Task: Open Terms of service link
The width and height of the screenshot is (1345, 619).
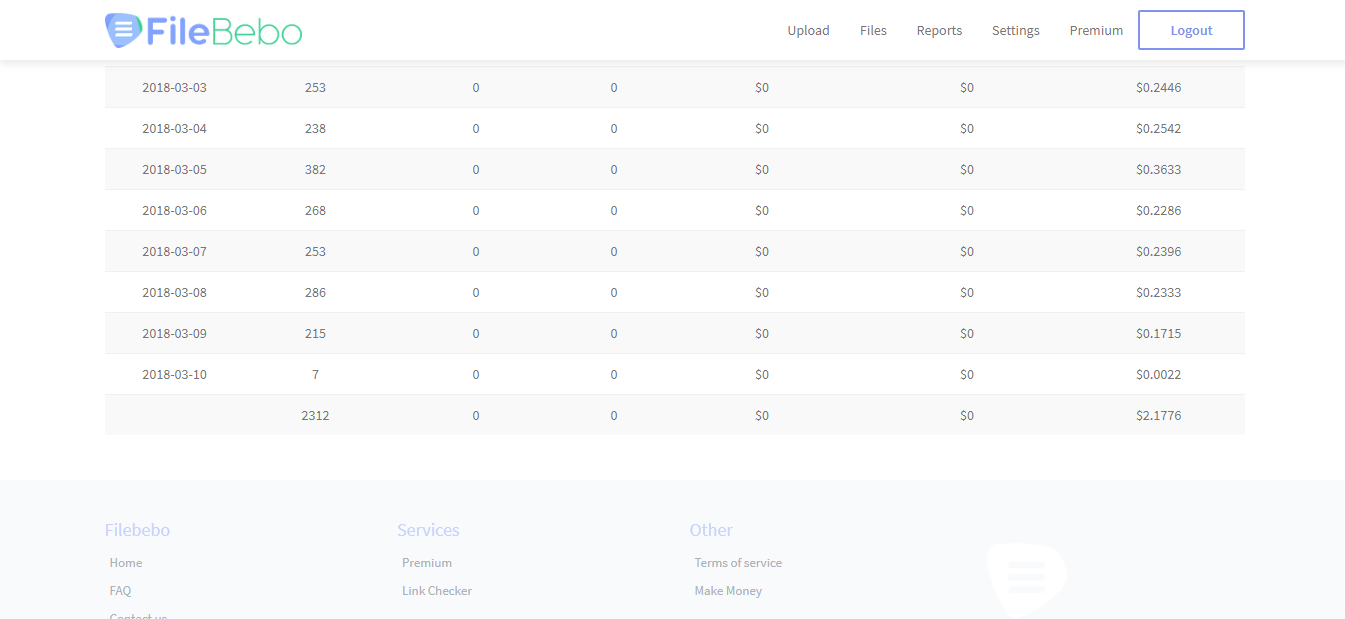Action: [738, 563]
